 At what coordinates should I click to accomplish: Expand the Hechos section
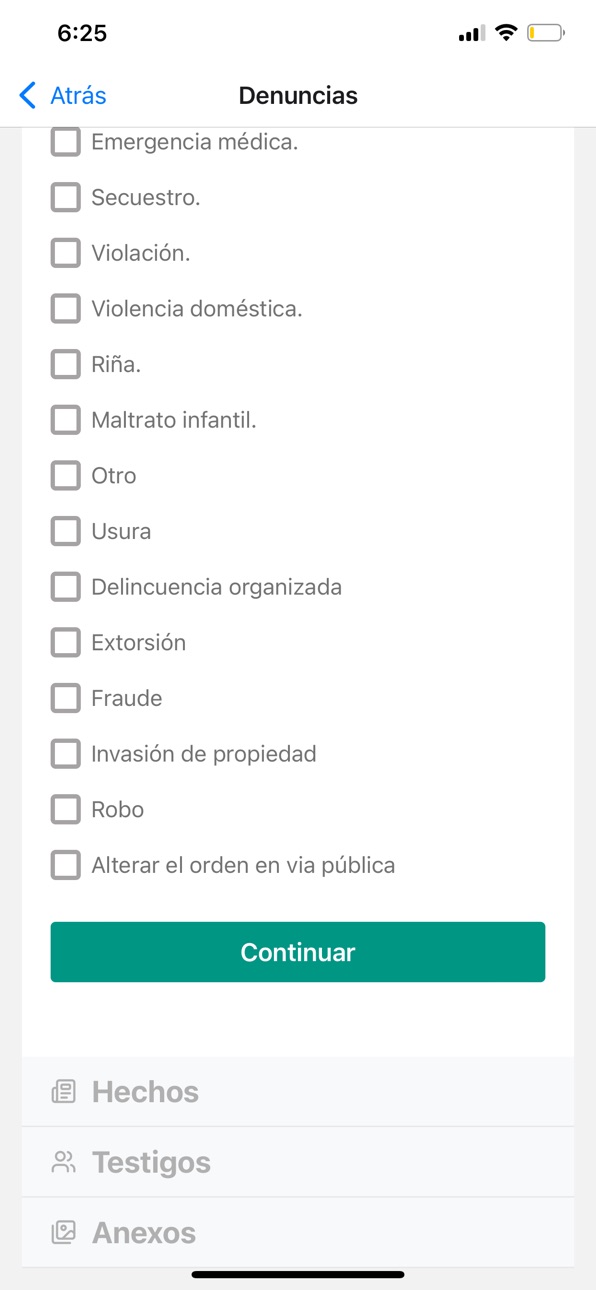pos(298,1092)
